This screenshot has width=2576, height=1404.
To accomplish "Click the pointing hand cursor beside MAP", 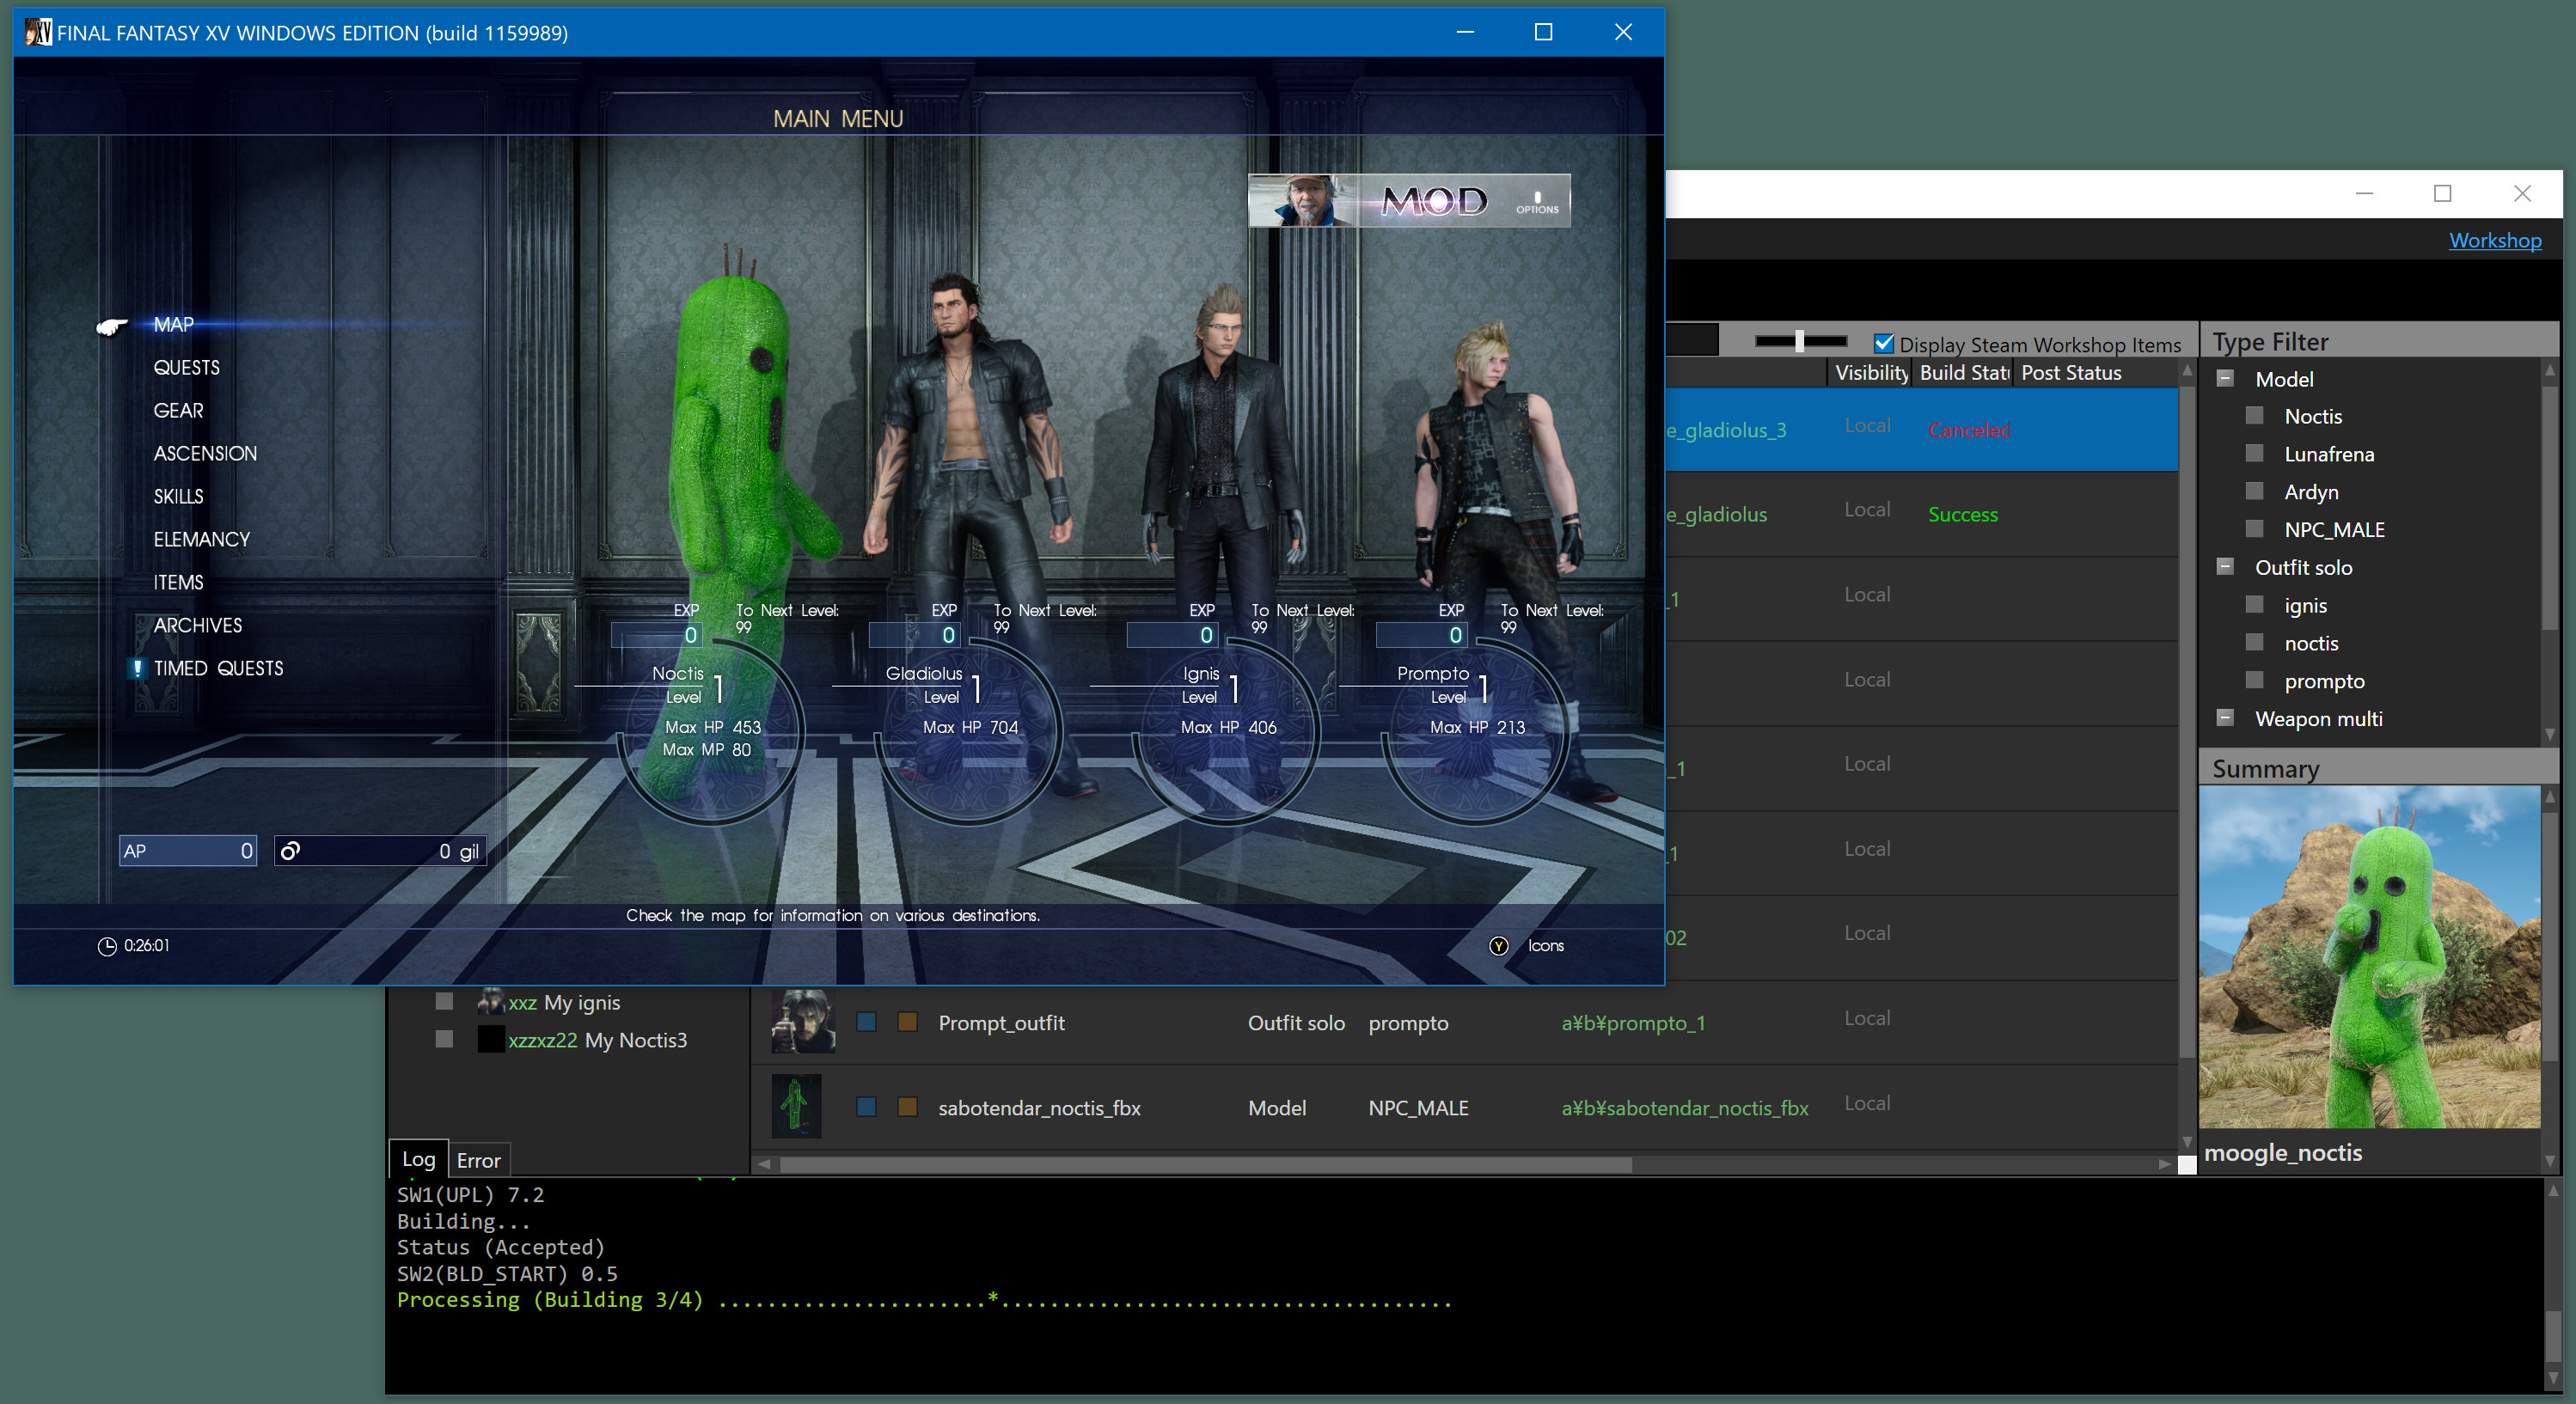I will coord(112,327).
